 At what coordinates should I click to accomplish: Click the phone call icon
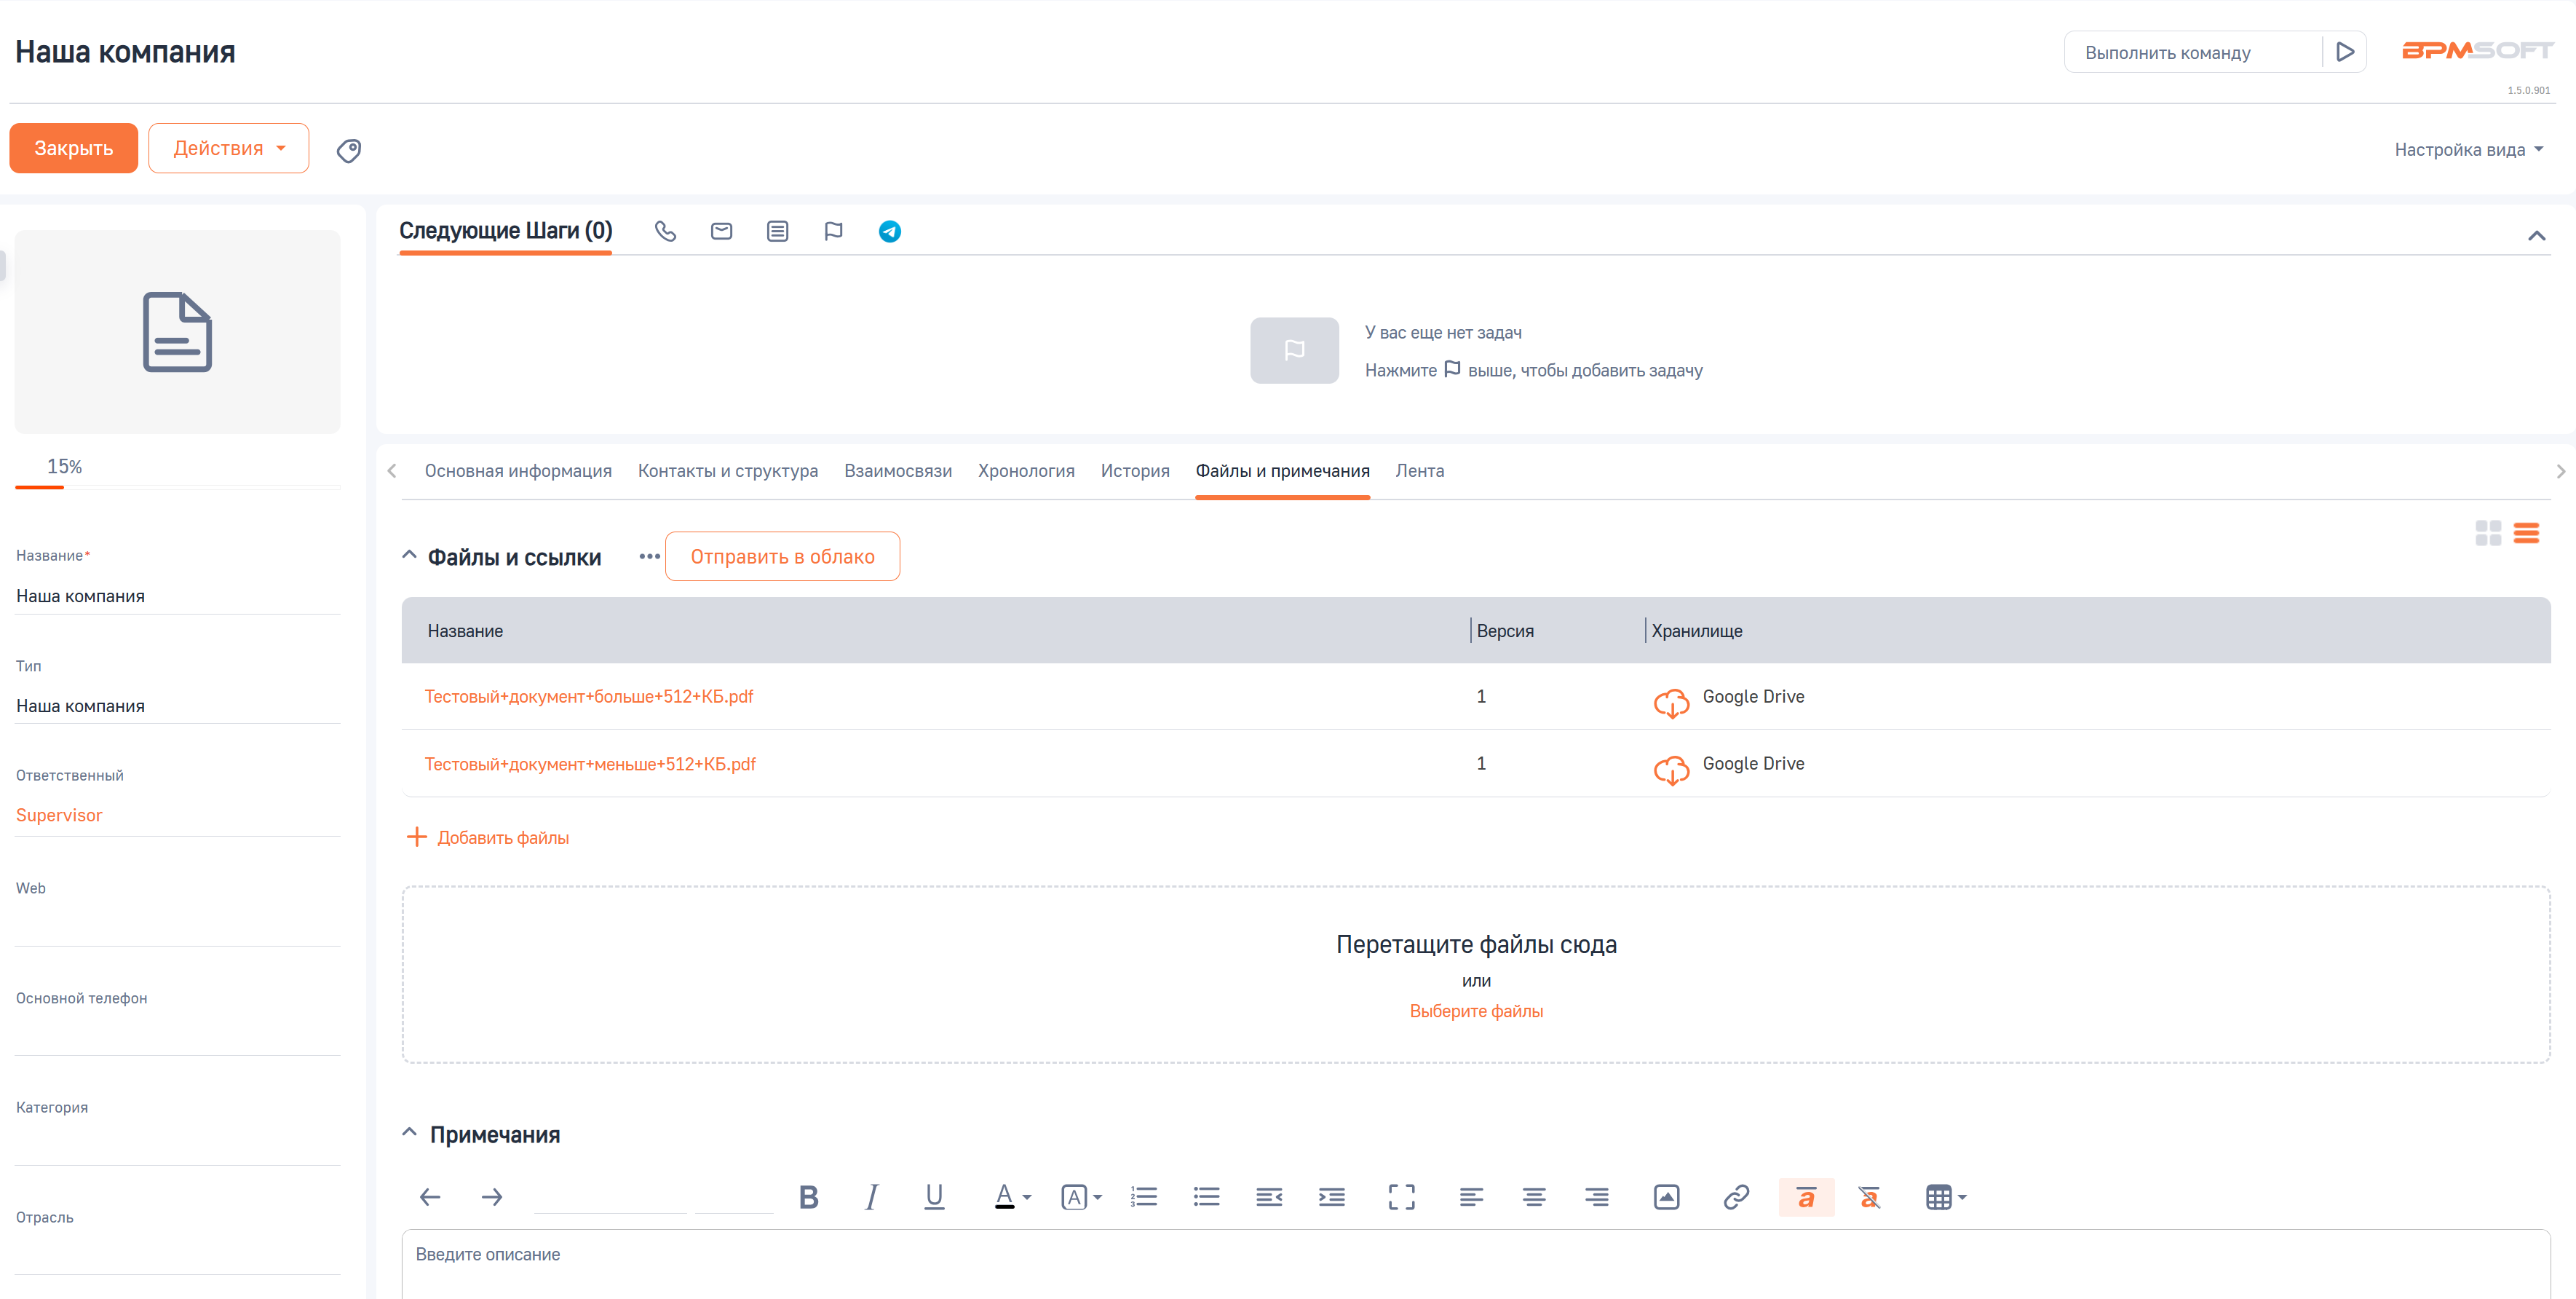pyautogui.click(x=665, y=232)
